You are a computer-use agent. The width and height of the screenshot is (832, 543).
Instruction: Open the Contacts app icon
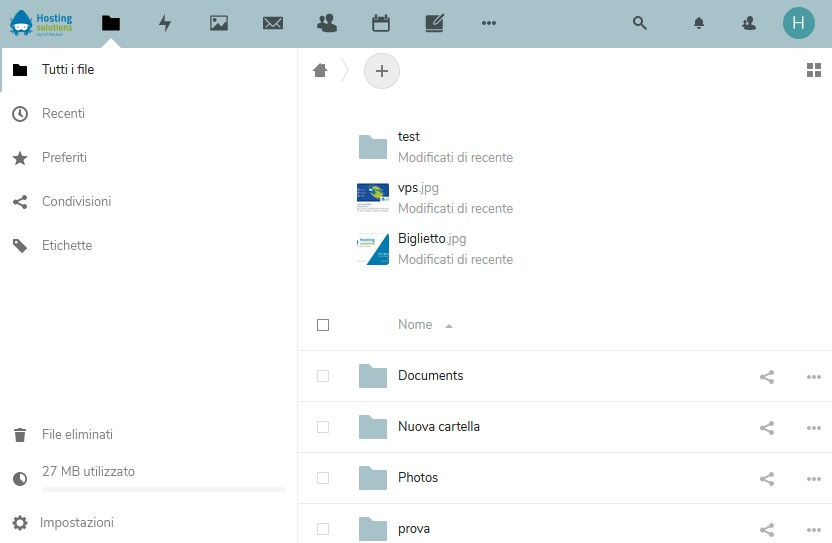(x=327, y=23)
